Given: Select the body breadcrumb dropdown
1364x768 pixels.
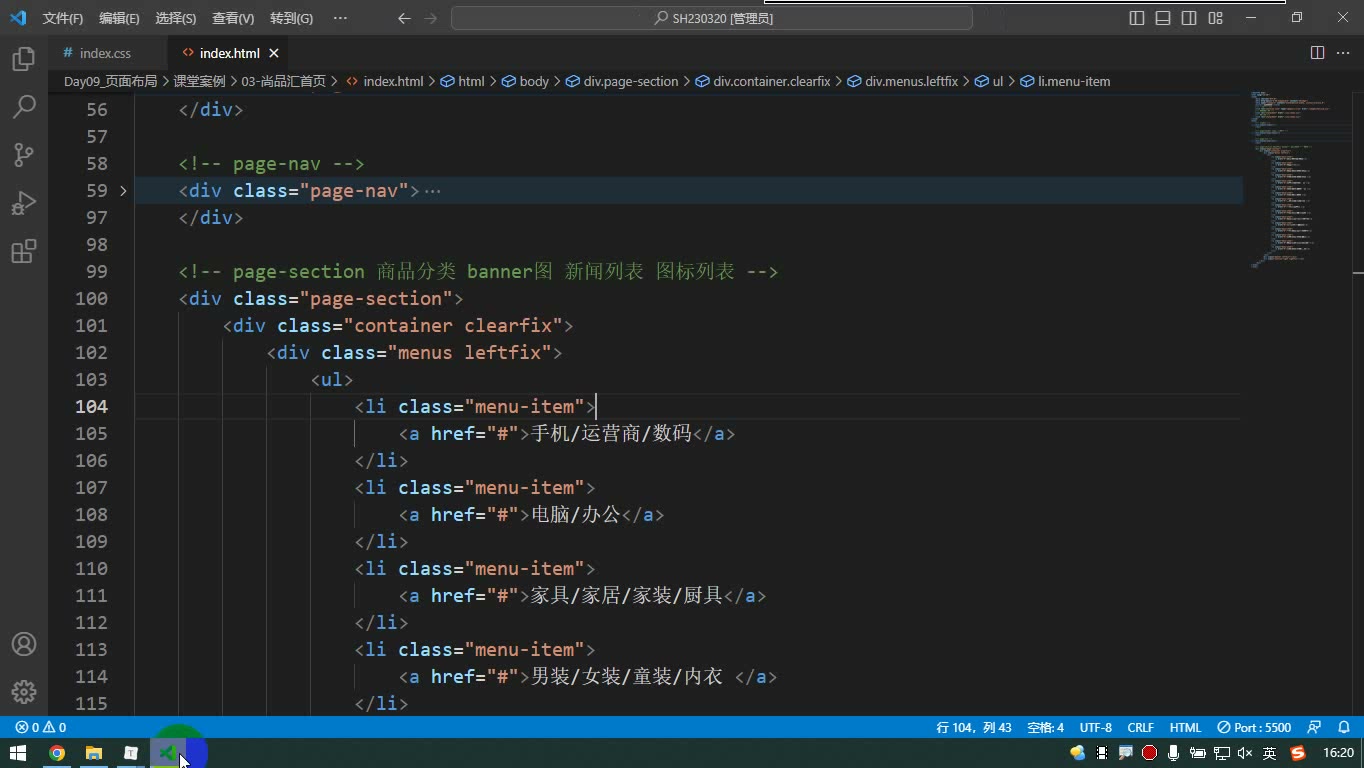Looking at the screenshot, I should 526,81.
